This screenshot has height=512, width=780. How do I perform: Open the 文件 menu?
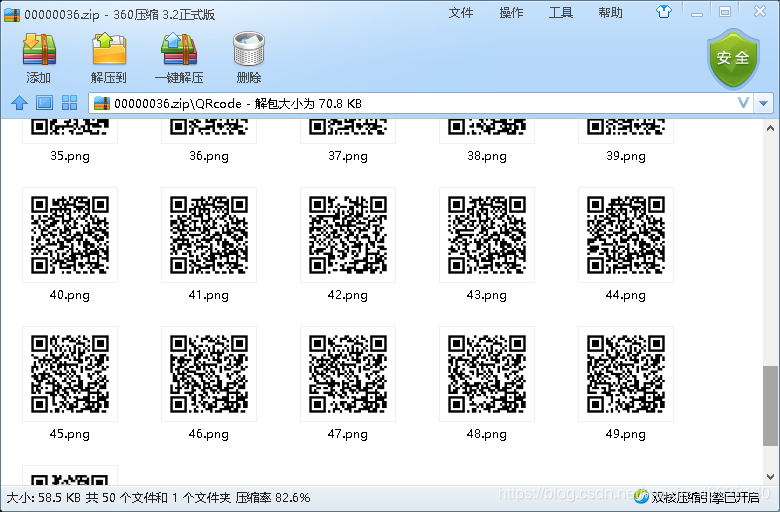[x=461, y=12]
